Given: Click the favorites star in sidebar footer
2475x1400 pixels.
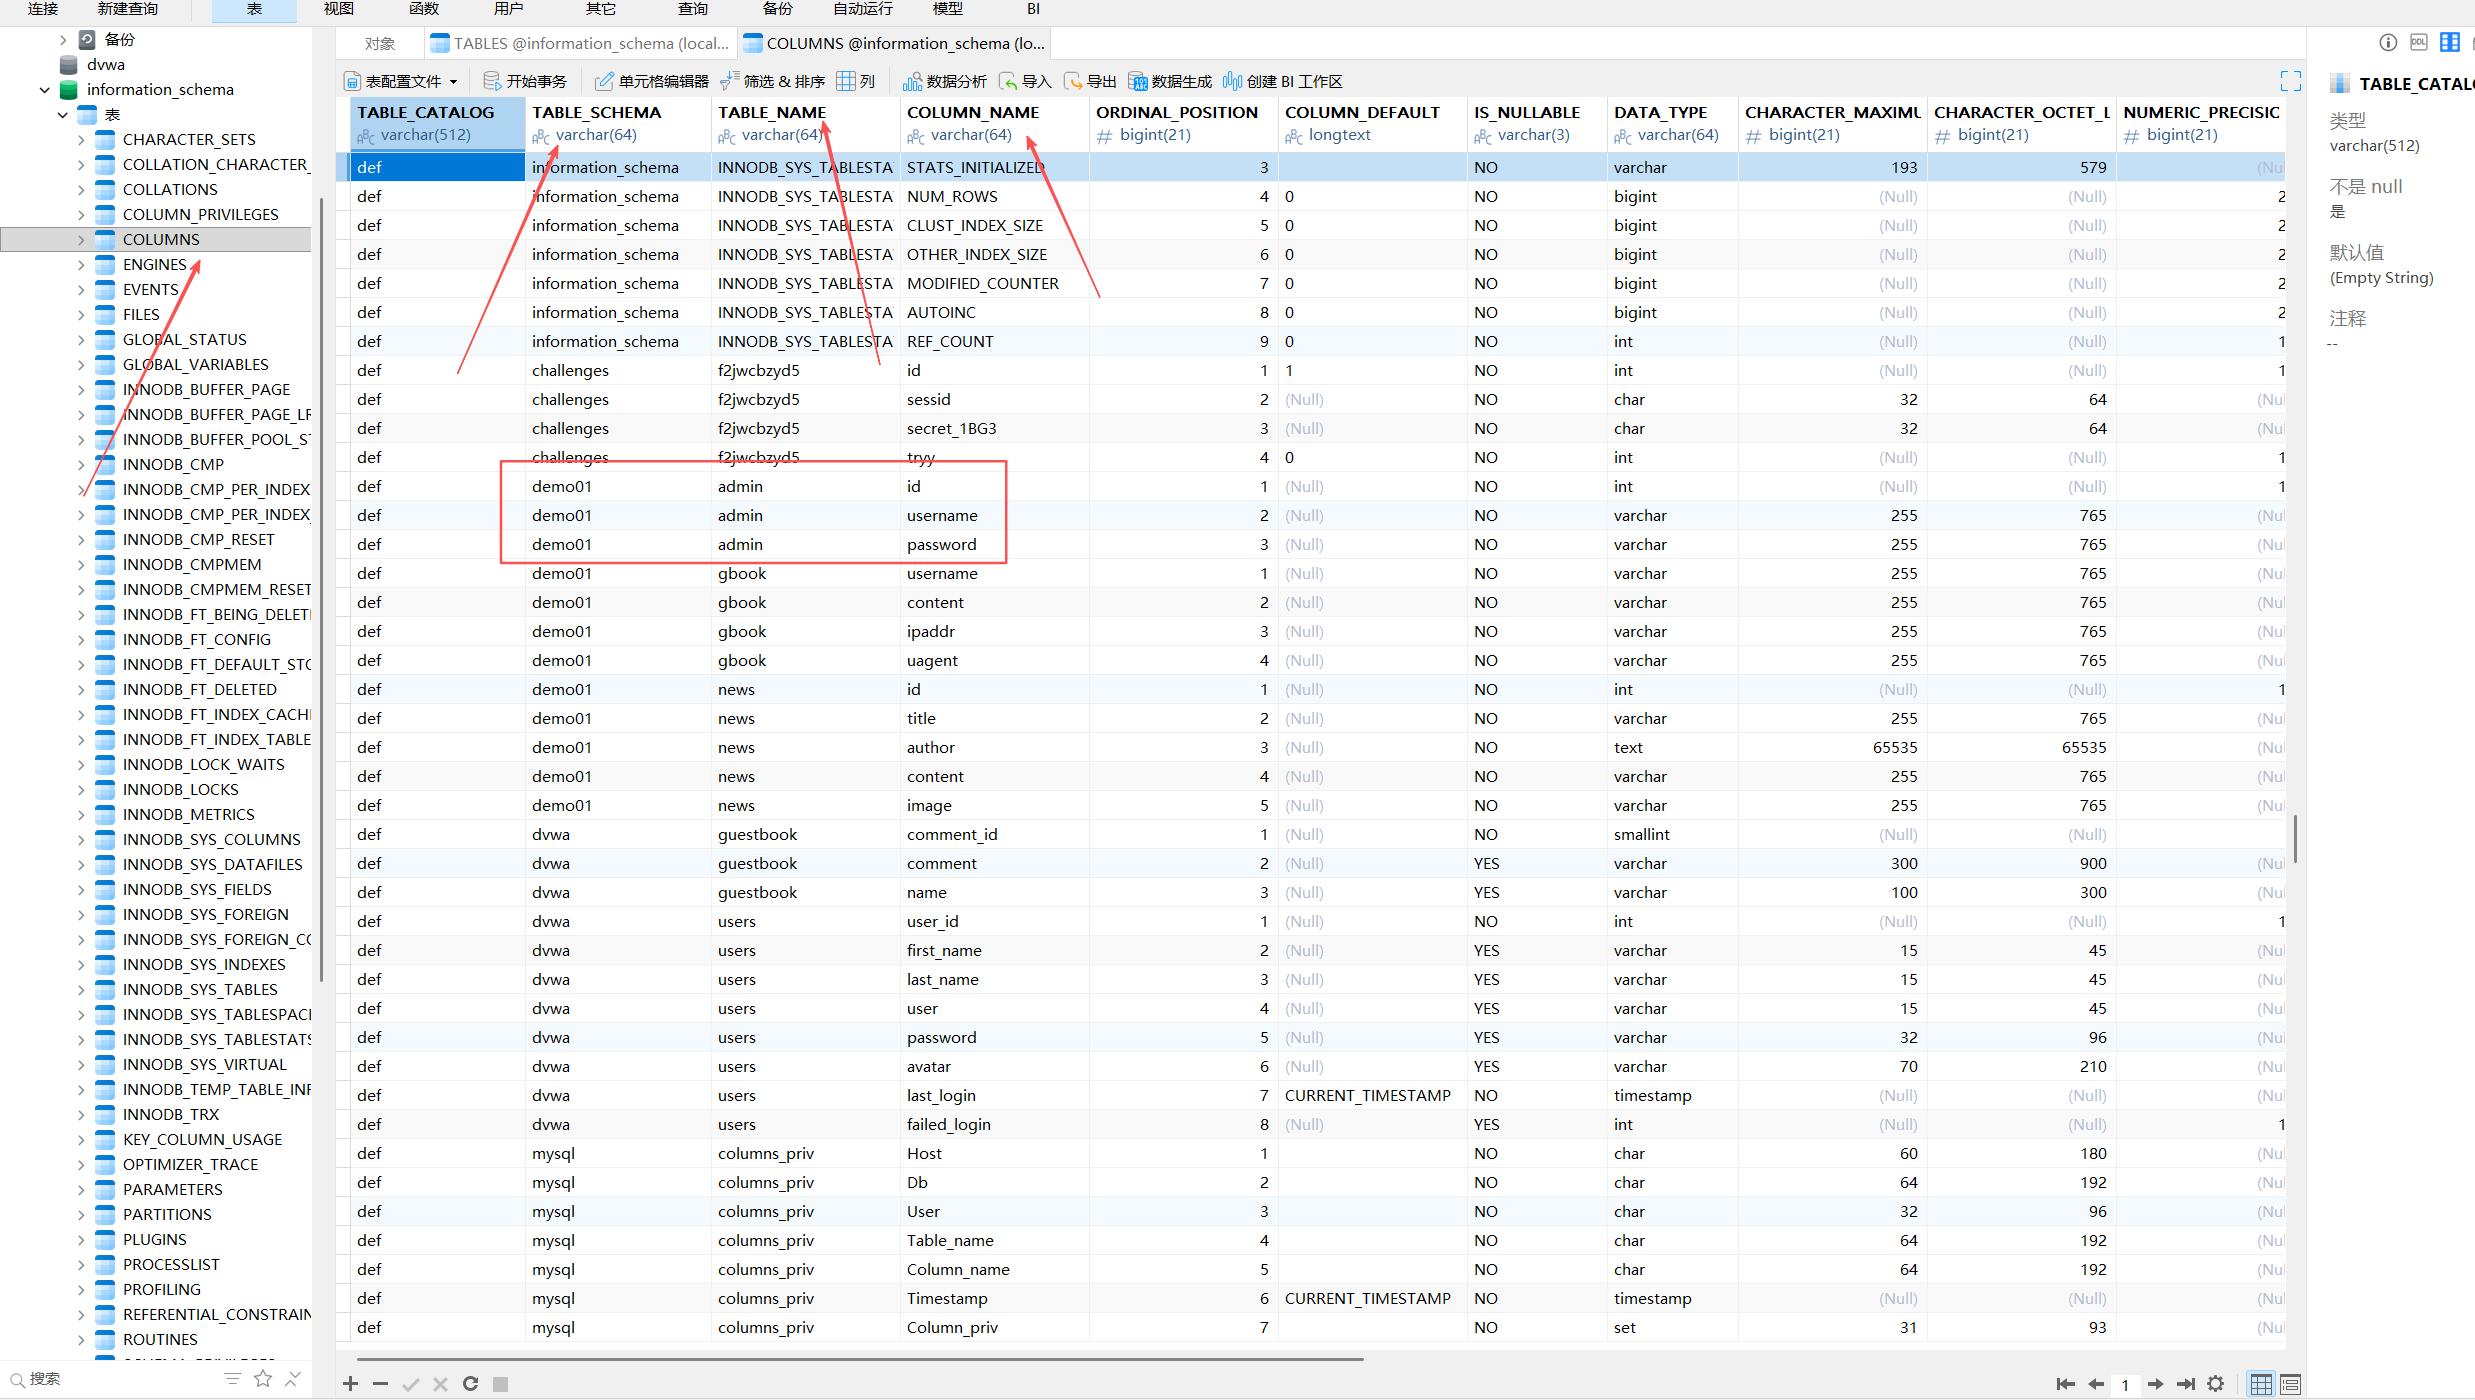Looking at the screenshot, I should [263, 1379].
